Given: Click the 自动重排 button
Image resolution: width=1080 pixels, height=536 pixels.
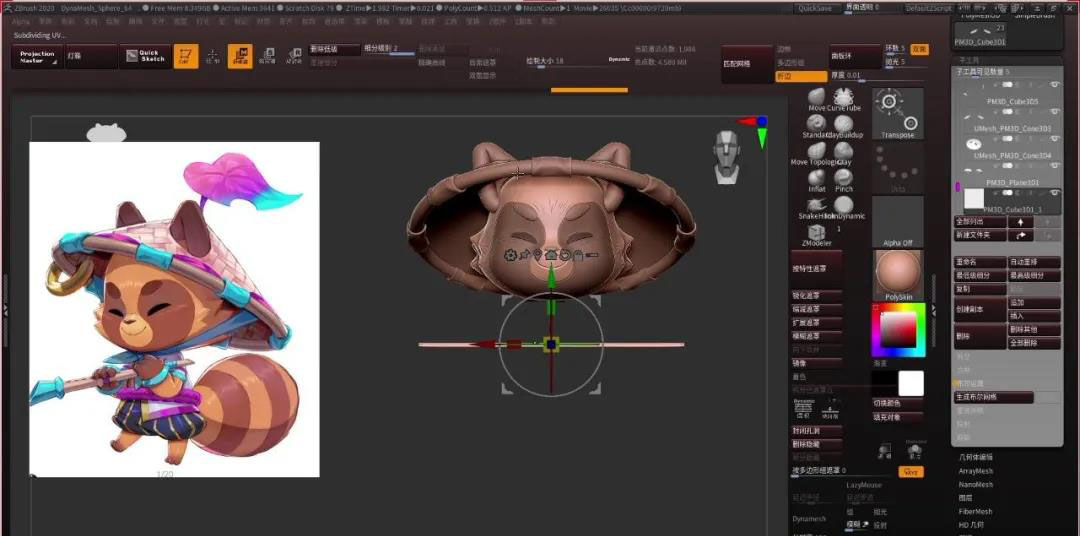Looking at the screenshot, I should pos(1035,262).
